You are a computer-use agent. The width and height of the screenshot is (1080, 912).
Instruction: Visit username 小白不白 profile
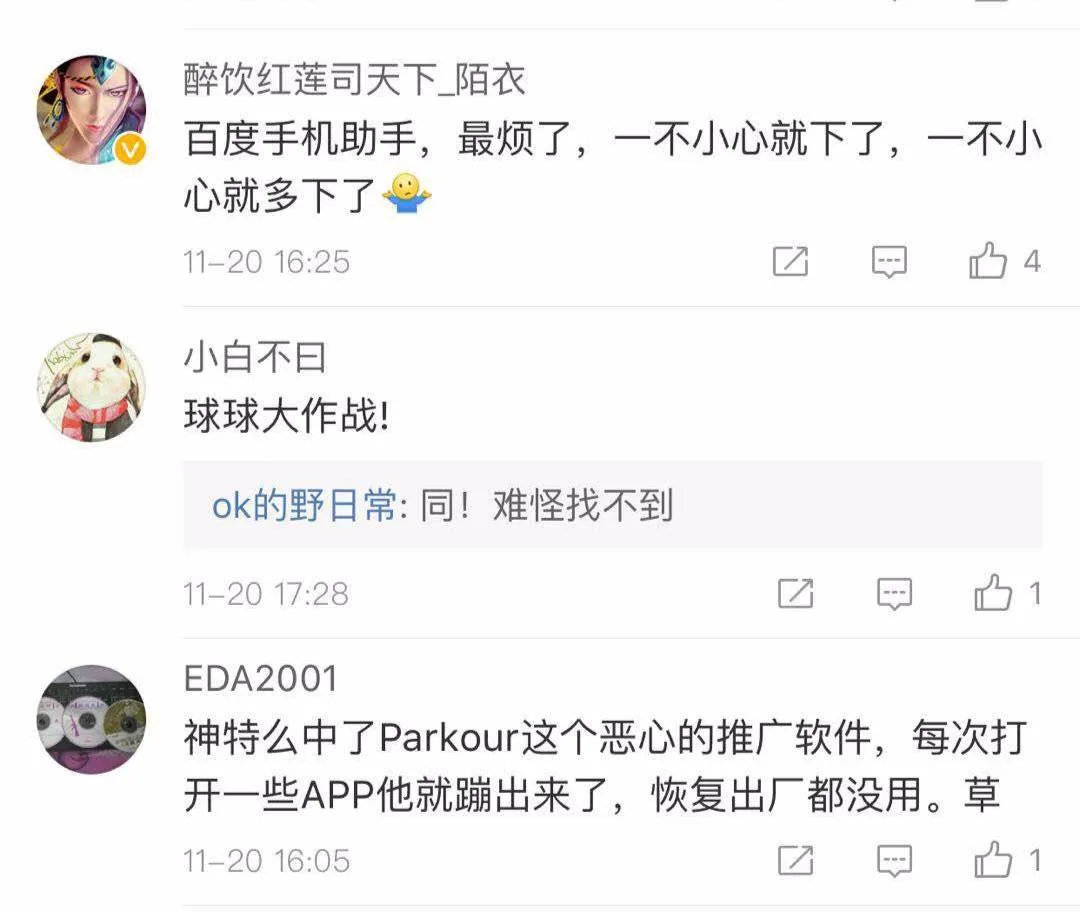point(254,357)
